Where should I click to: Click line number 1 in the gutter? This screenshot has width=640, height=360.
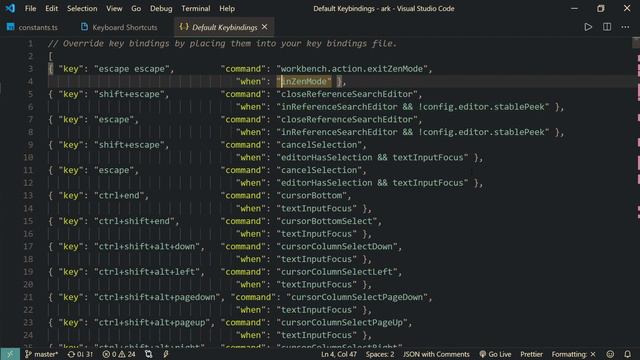[x=30, y=43]
